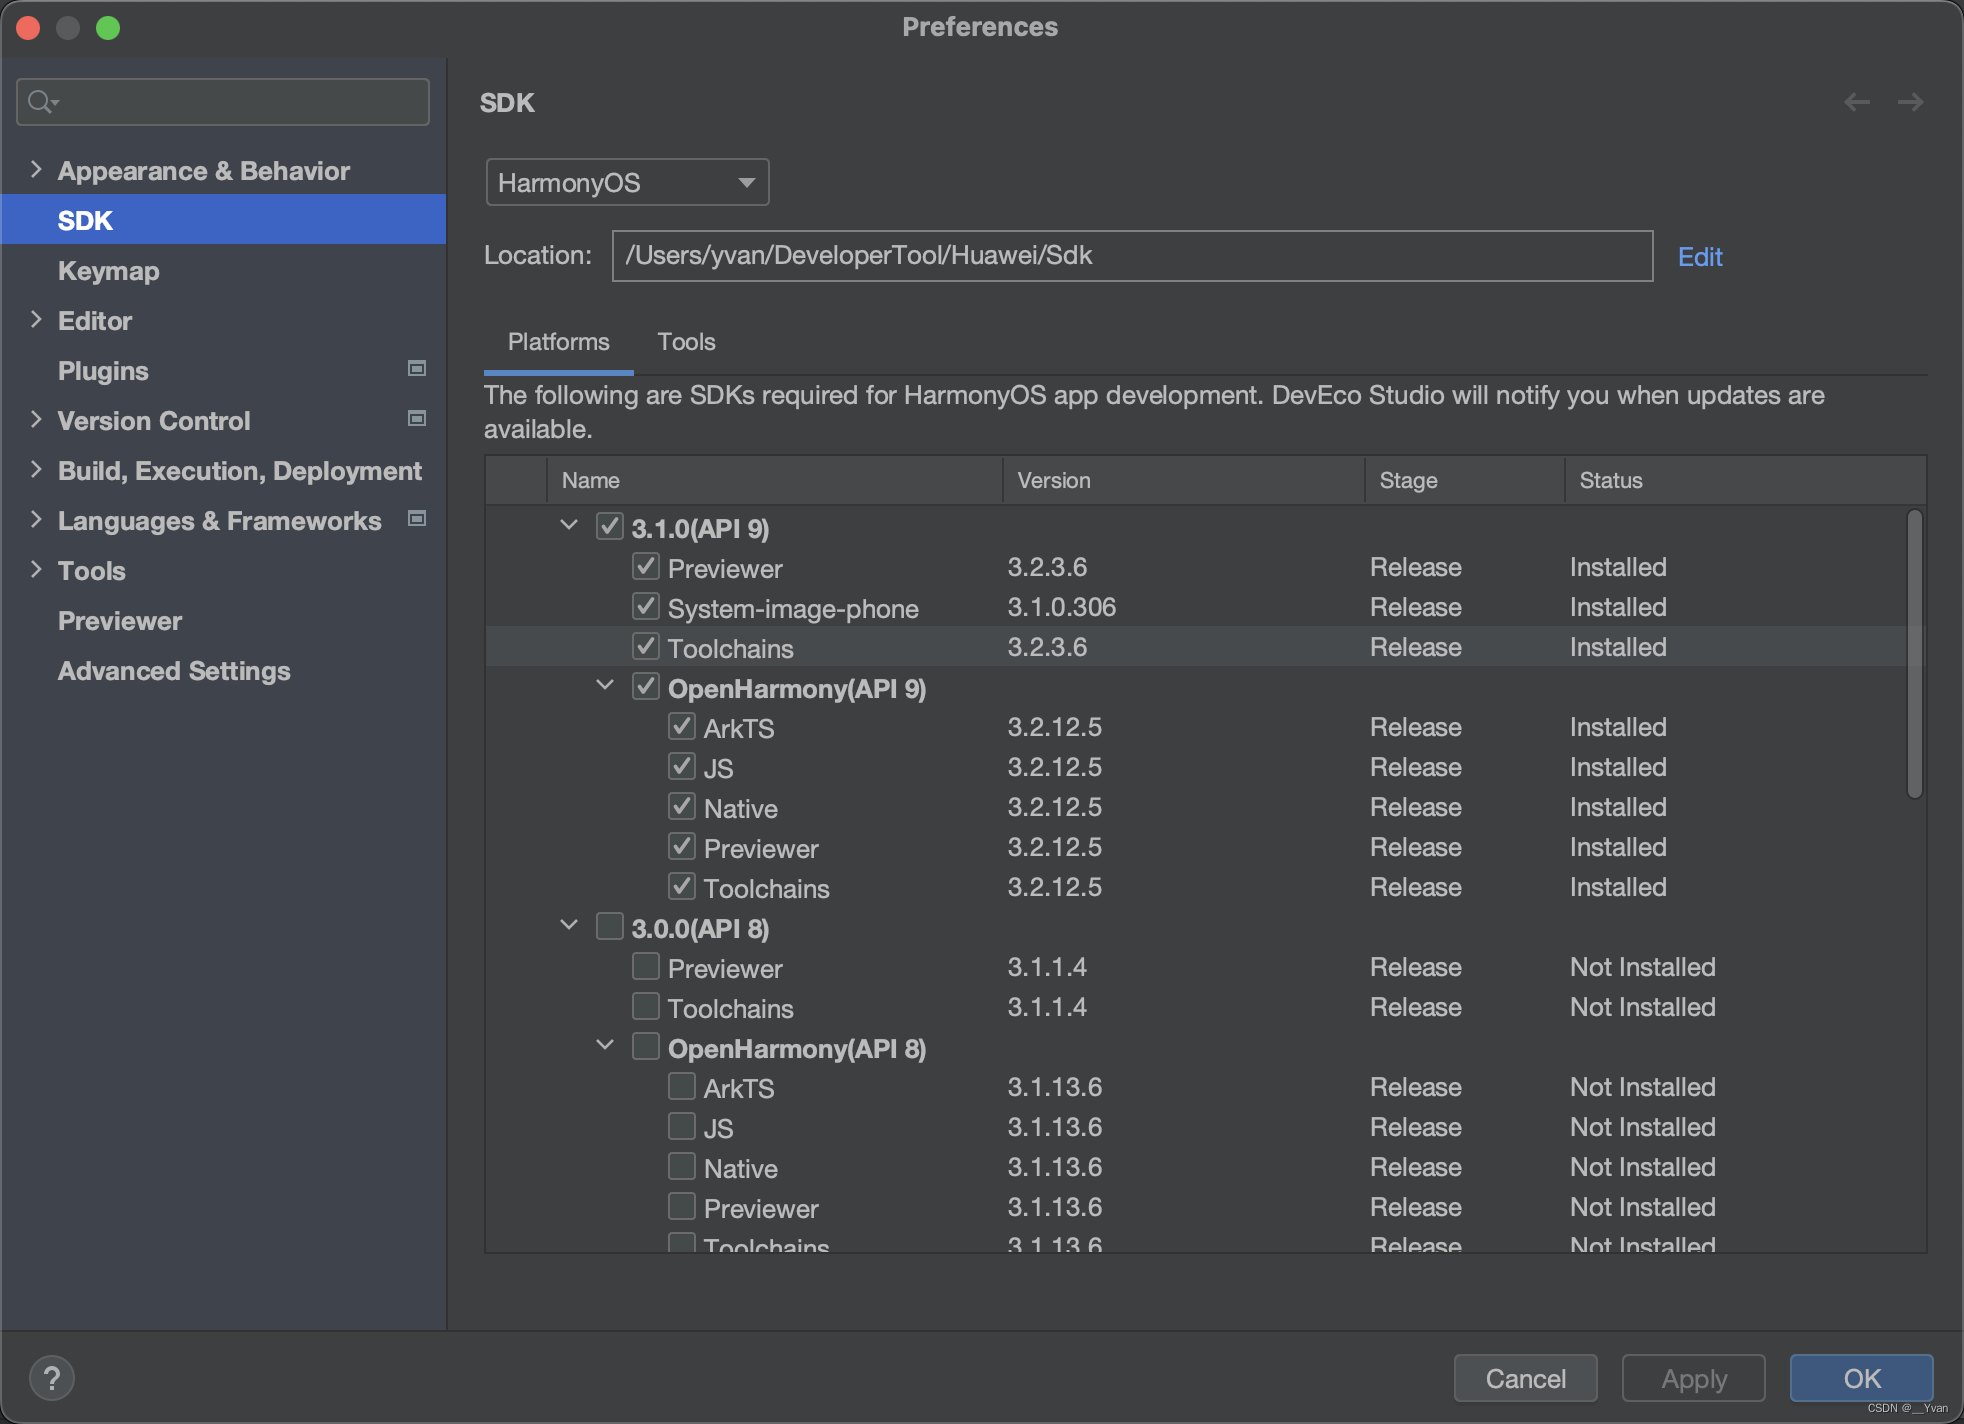
Task: Enable the 3.0.0(API 8) checkbox
Action: click(610, 927)
